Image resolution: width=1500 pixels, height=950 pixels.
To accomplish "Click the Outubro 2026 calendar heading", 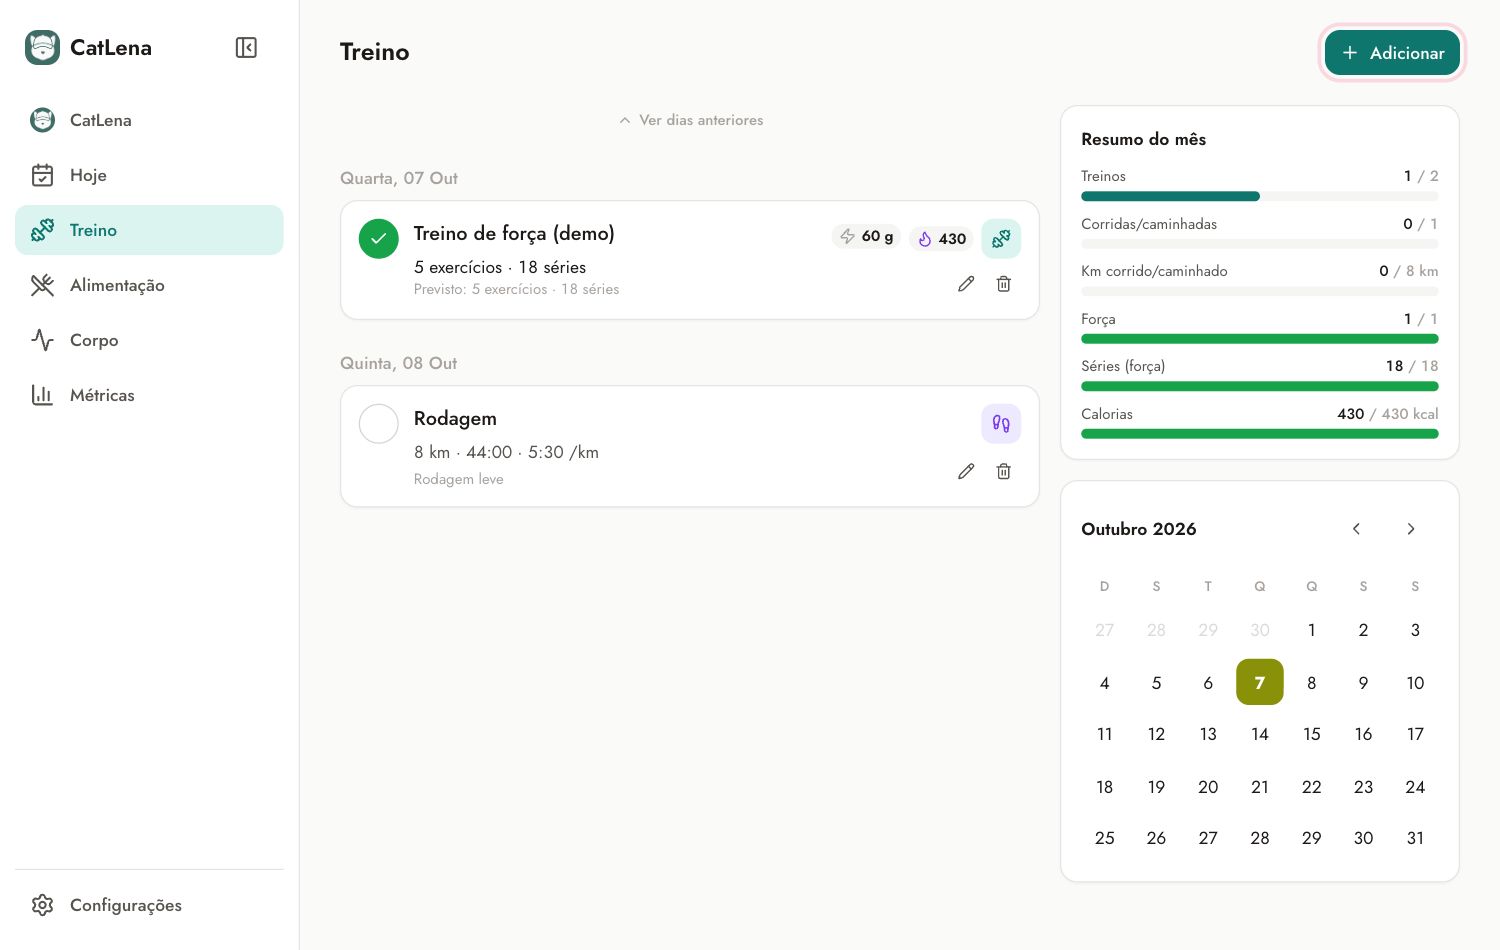I will [1139, 529].
